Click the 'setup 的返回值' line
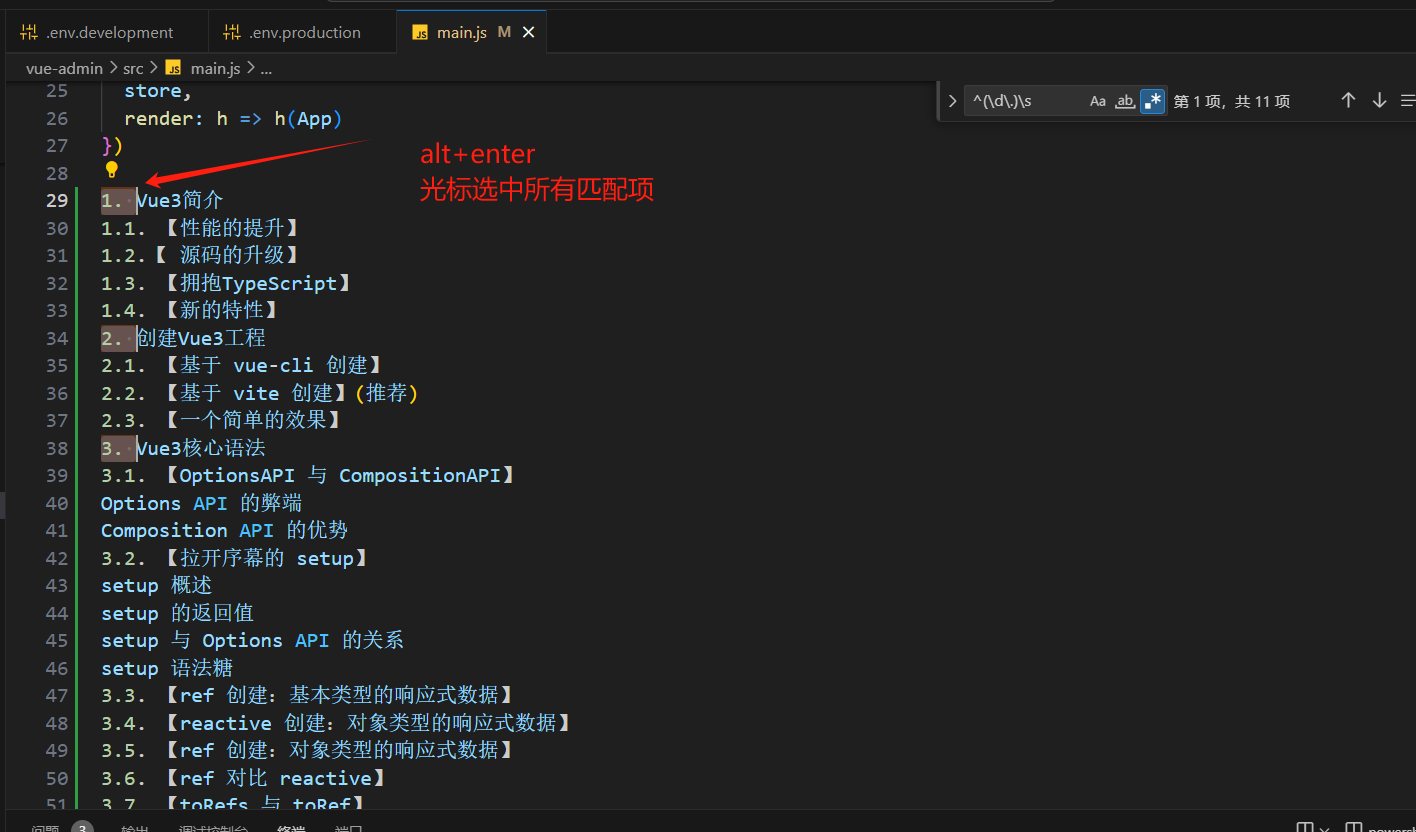 click(x=178, y=613)
